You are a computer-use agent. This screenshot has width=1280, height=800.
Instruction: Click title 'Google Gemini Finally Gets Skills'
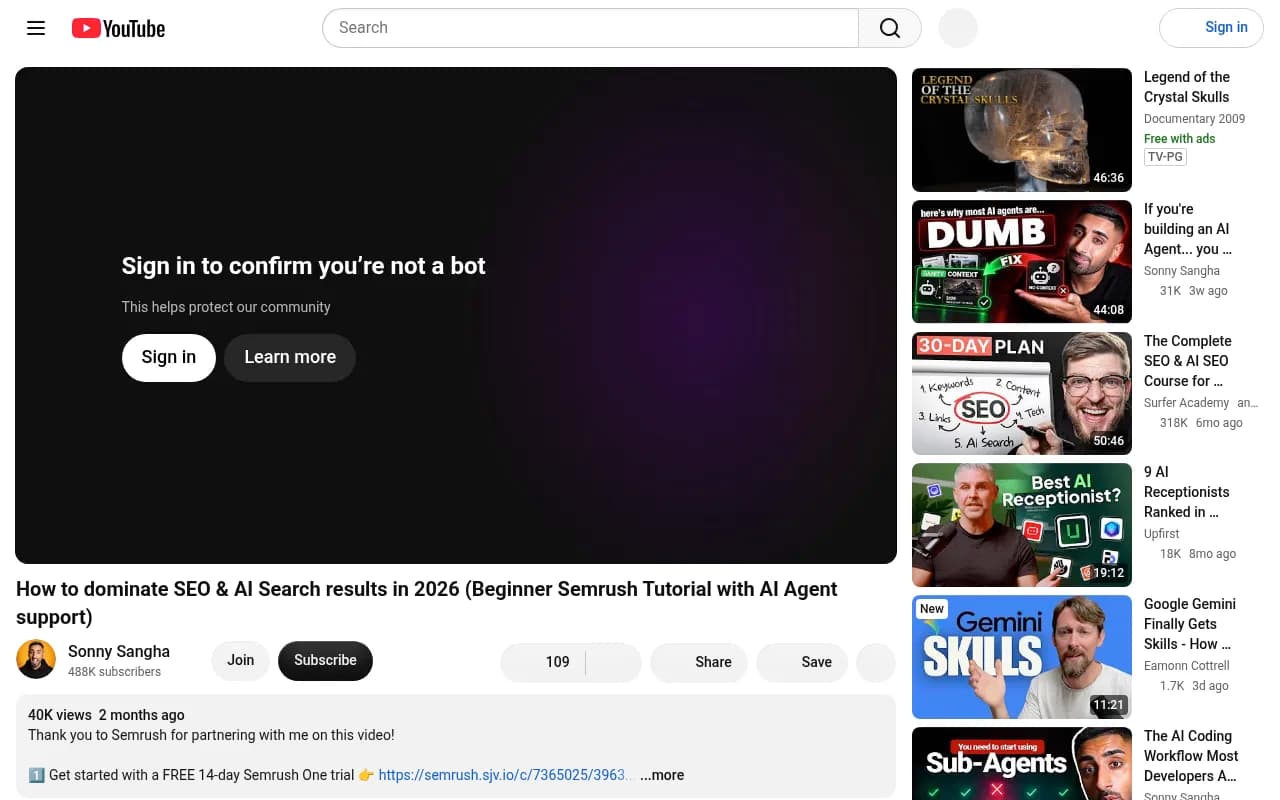(x=1190, y=624)
